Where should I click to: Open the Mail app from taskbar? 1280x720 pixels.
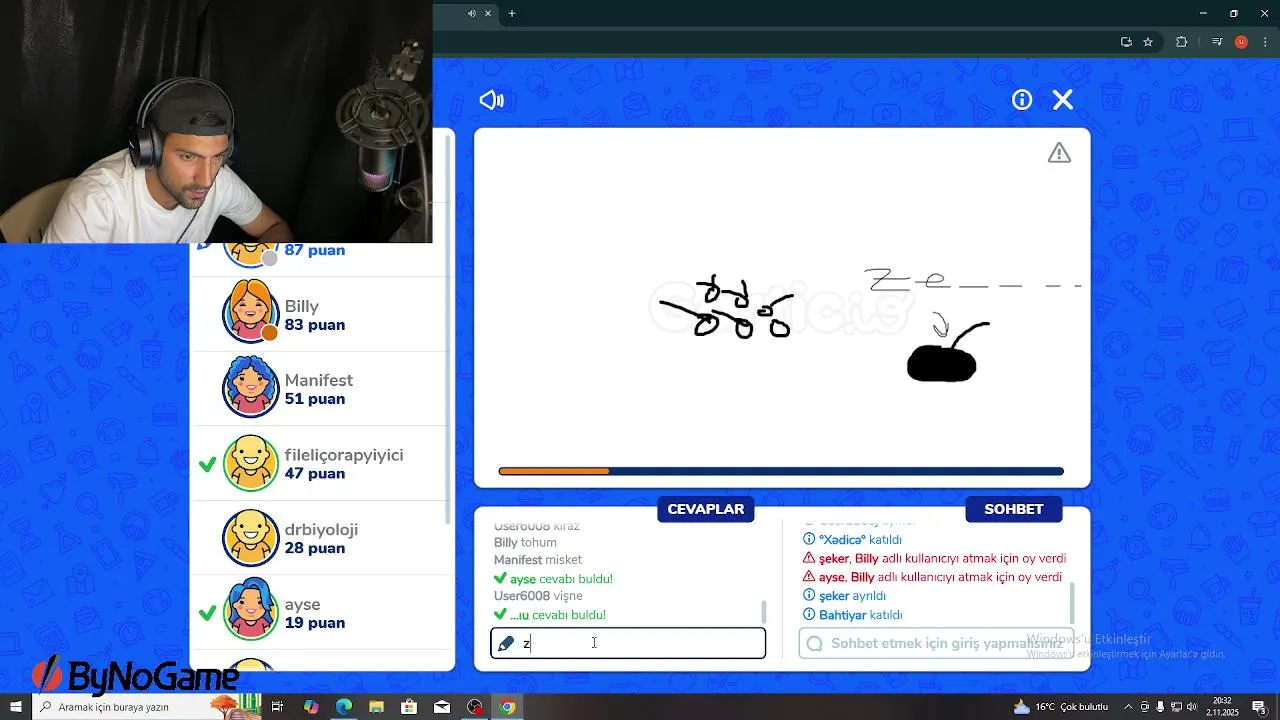tap(442, 707)
